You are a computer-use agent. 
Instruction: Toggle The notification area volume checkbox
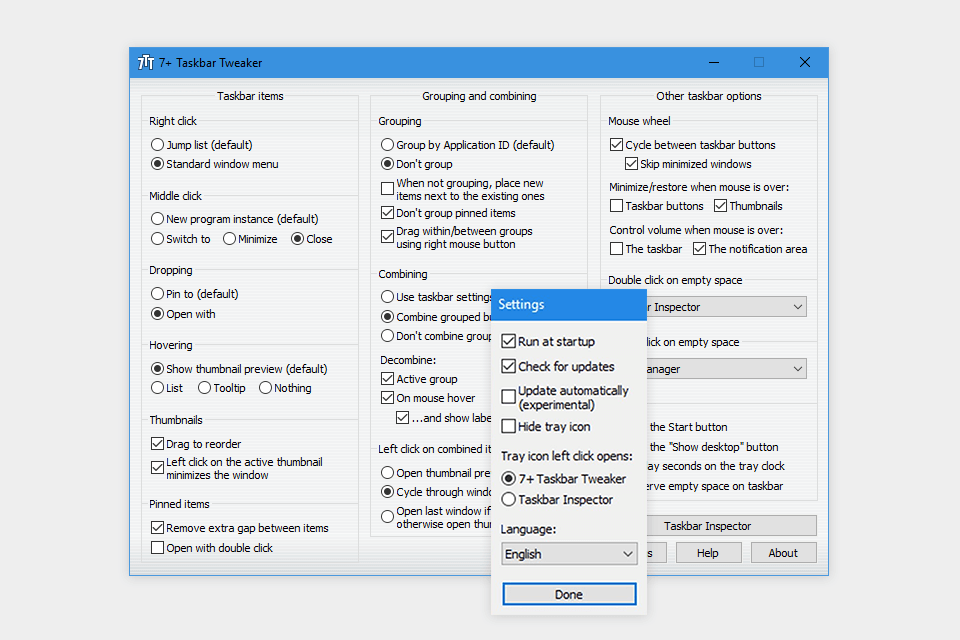point(699,249)
